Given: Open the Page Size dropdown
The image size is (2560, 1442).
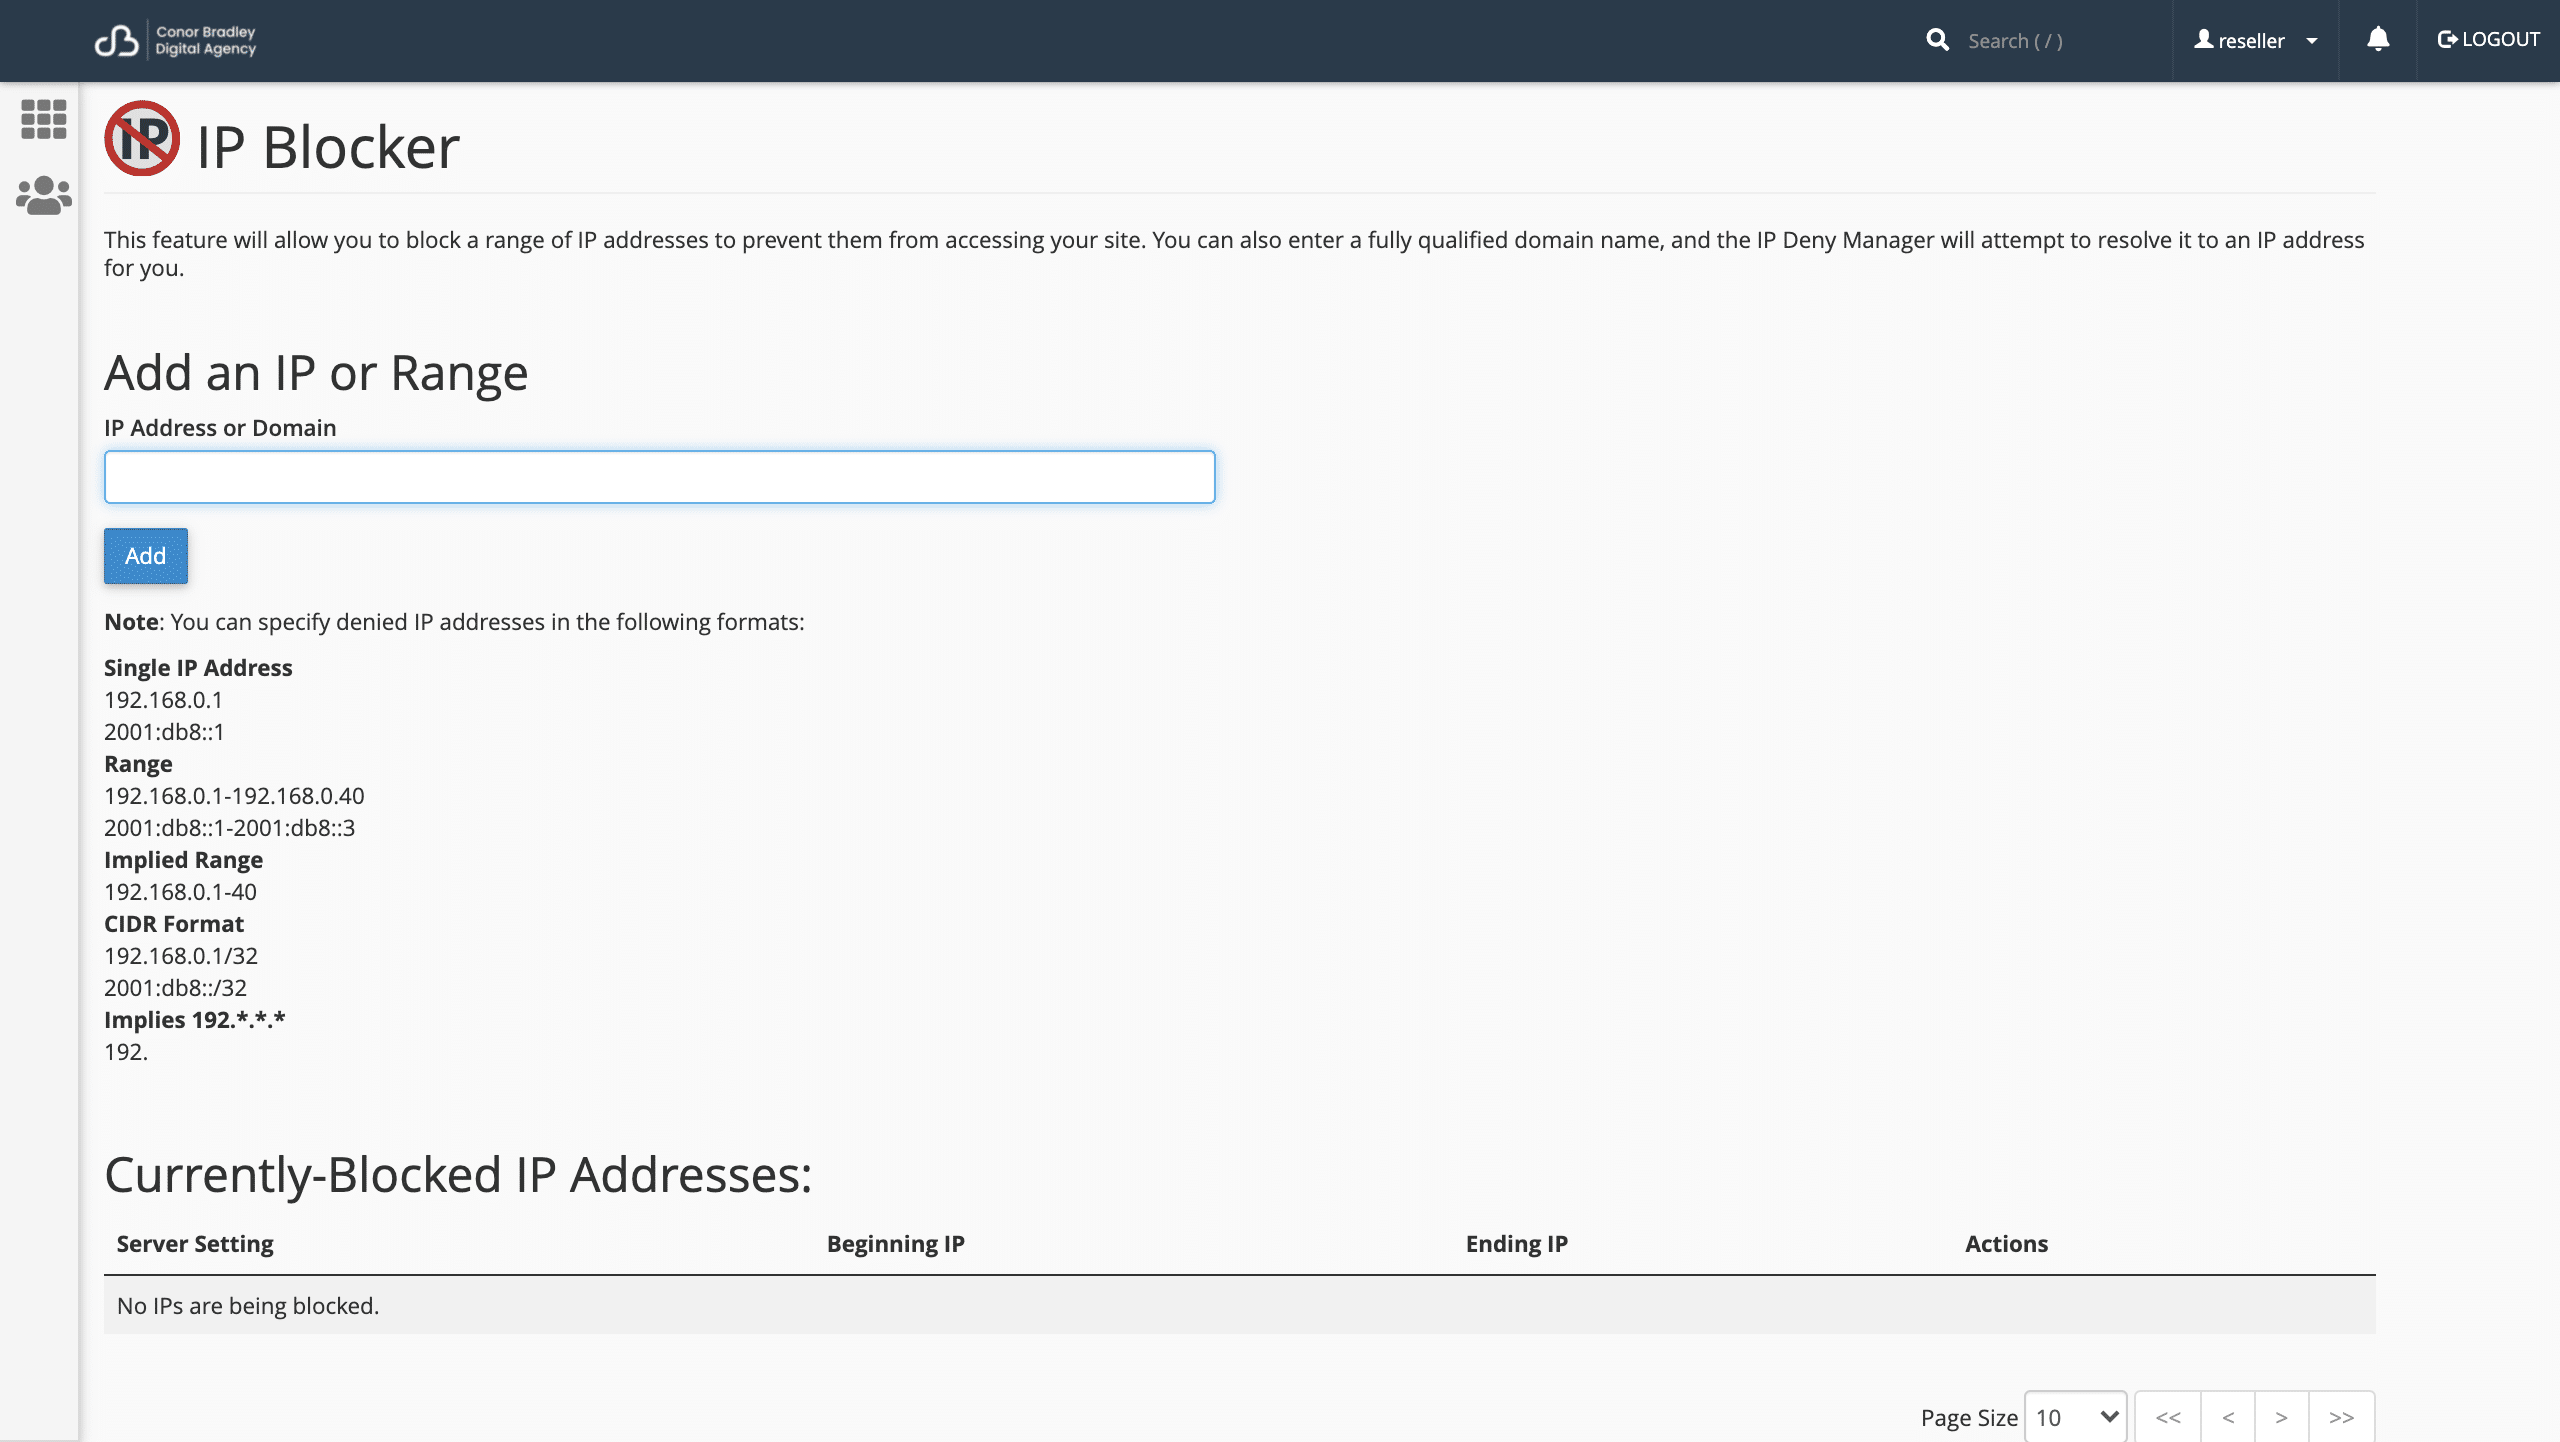Looking at the screenshot, I should point(2076,1417).
